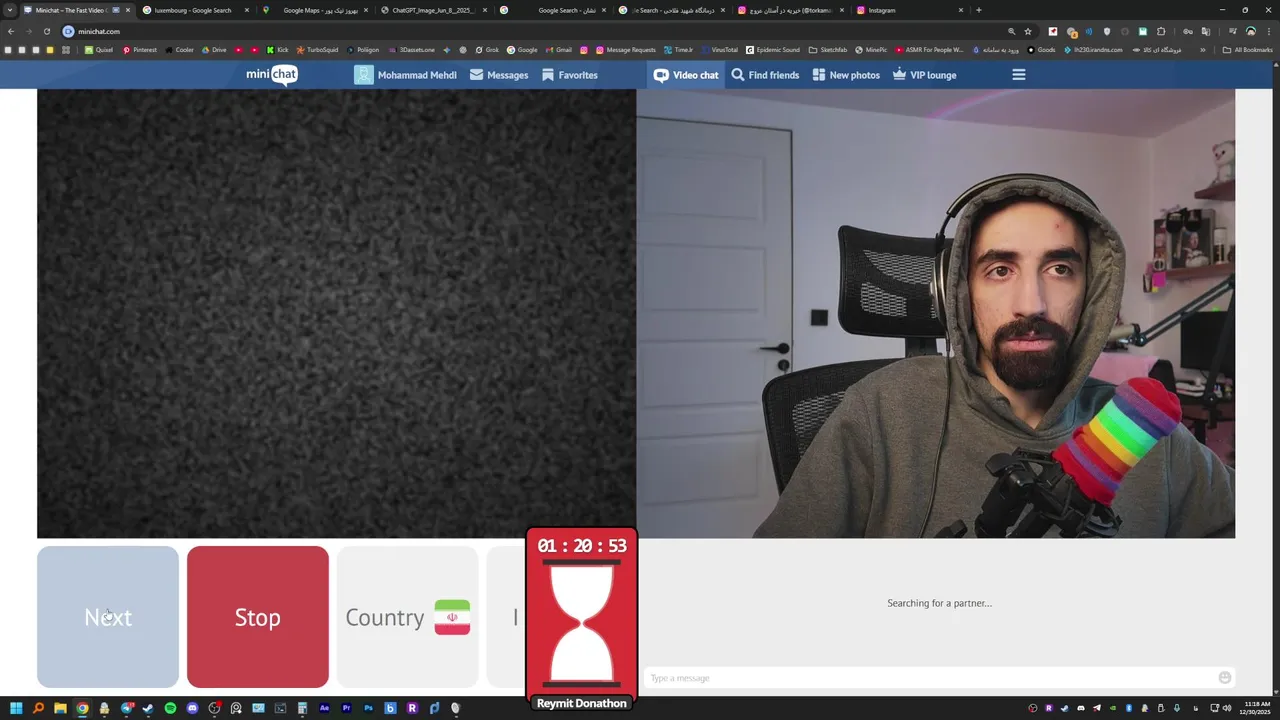Expand the All Bookmarks folder
1280x720 pixels.
click(x=1247, y=50)
